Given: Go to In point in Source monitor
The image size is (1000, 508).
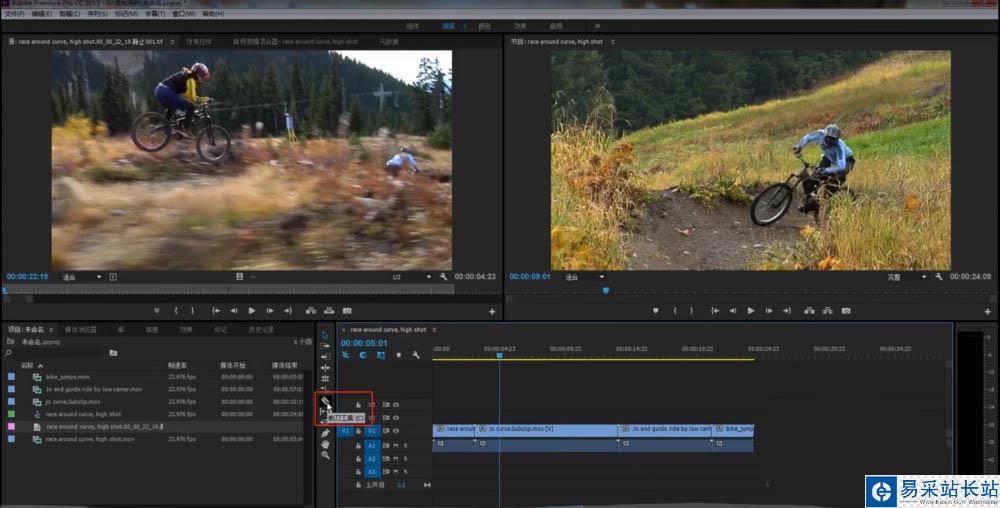Looking at the screenshot, I should pyautogui.click(x=216, y=310).
